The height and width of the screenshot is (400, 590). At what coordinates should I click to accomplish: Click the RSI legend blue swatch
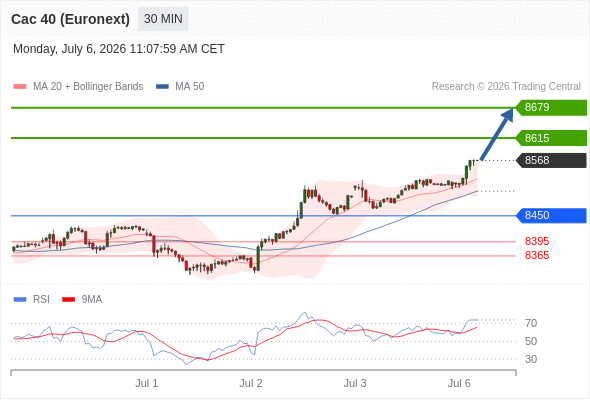pos(20,300)
